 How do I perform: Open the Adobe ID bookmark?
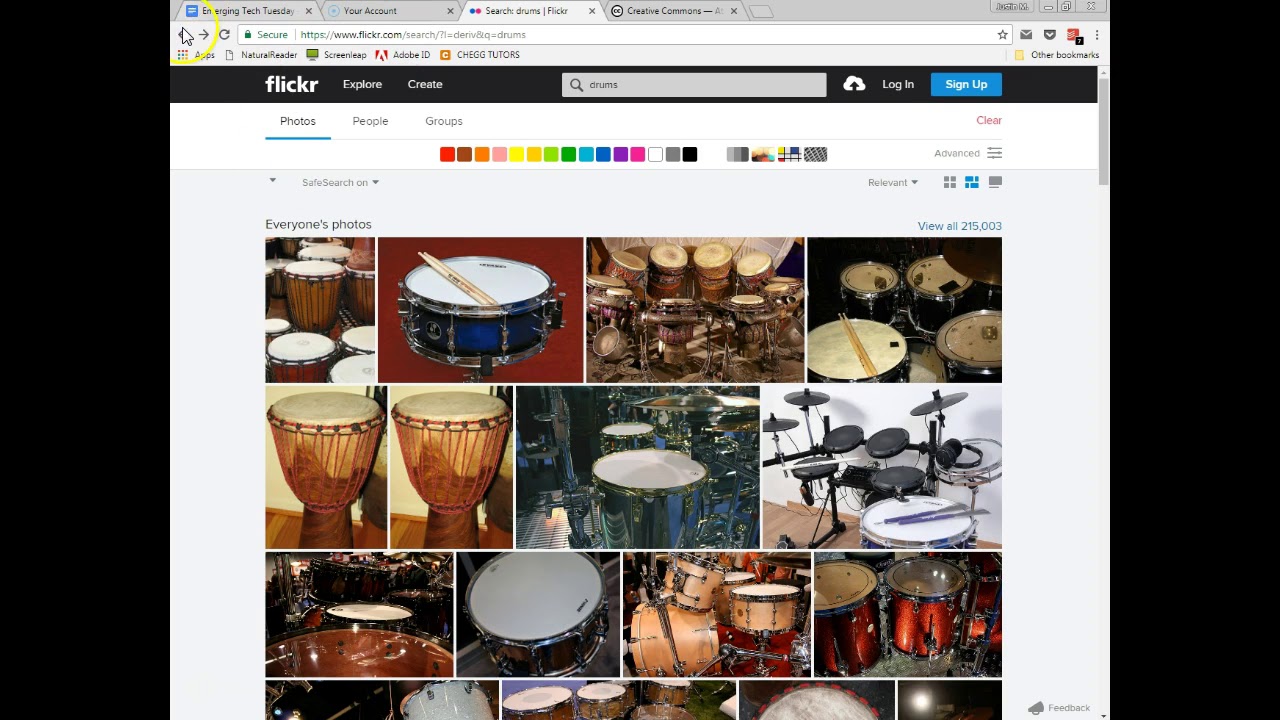point(403,55)
